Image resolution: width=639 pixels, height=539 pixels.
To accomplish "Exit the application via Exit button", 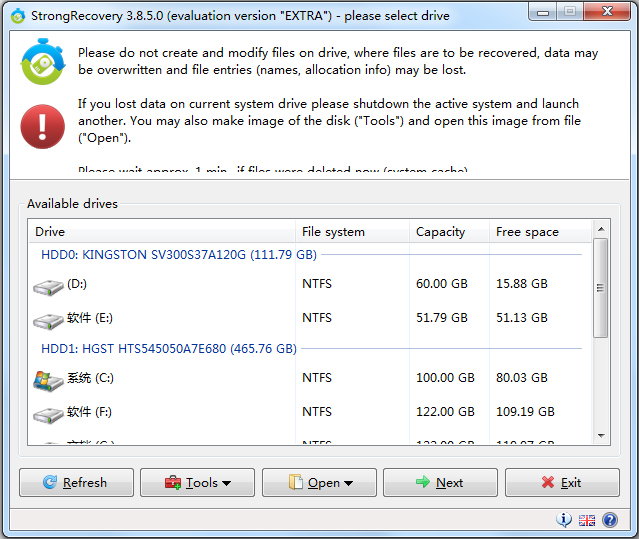I will [x=561, y=483].
